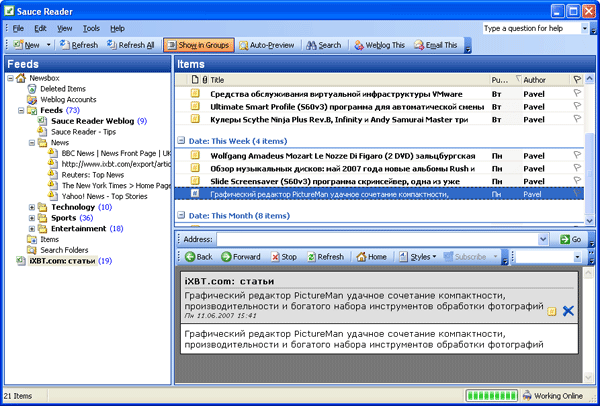The height and width of the screenshot is (406, 600).
Task: Open the Tools menu
Action: pos(91,28)
